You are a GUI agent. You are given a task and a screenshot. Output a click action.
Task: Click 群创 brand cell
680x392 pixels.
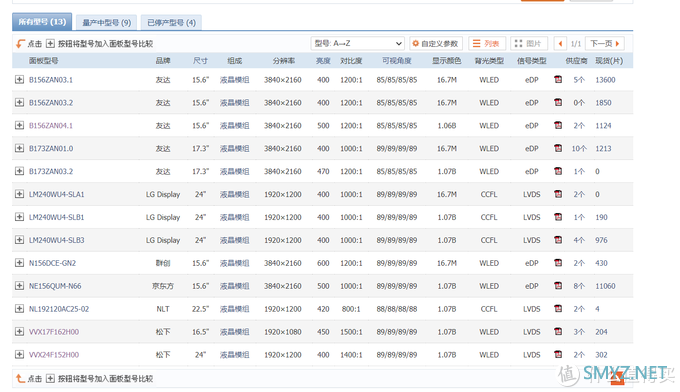163,263
